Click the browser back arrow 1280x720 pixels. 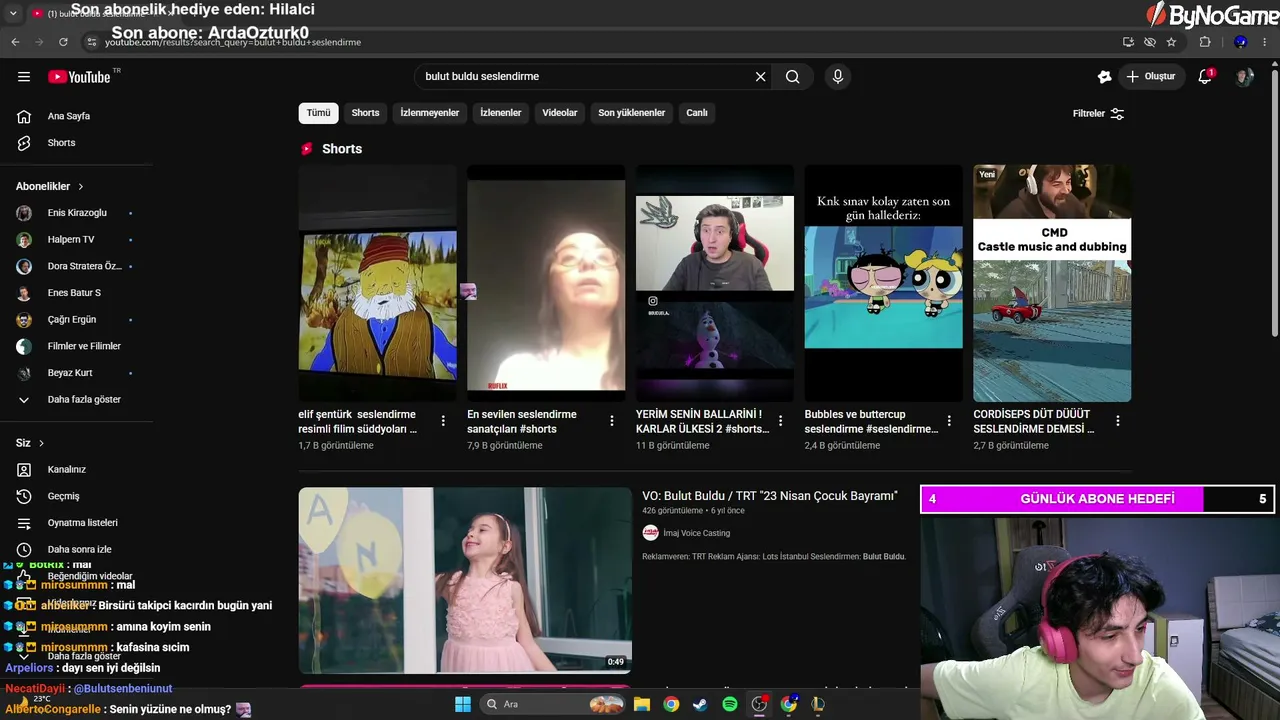coord(15,42)
